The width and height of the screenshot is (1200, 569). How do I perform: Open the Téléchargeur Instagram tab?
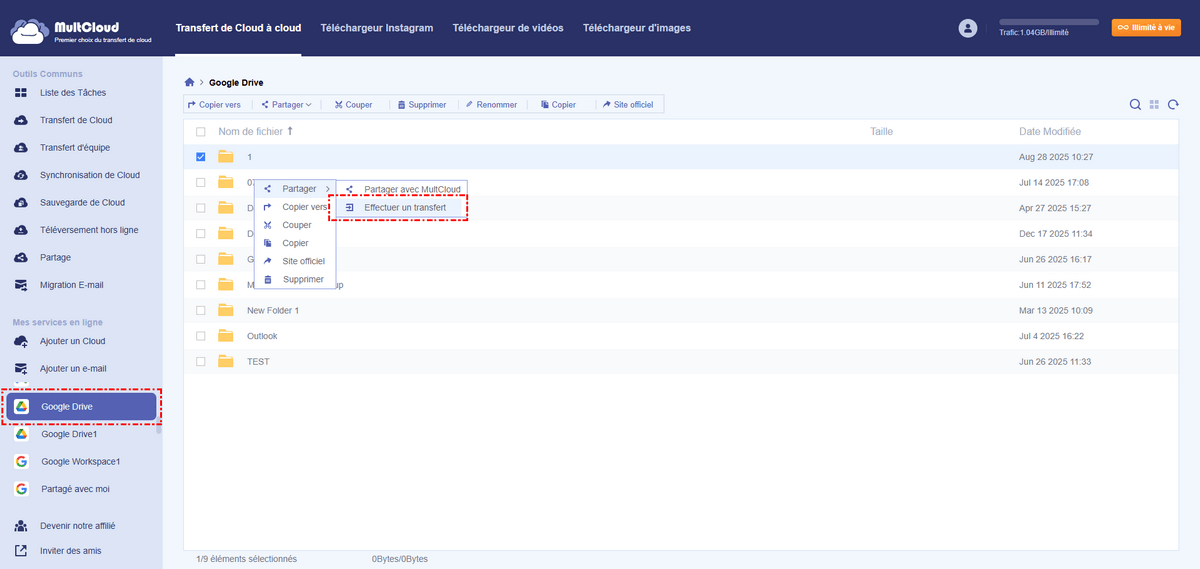(x=376, y=28)
